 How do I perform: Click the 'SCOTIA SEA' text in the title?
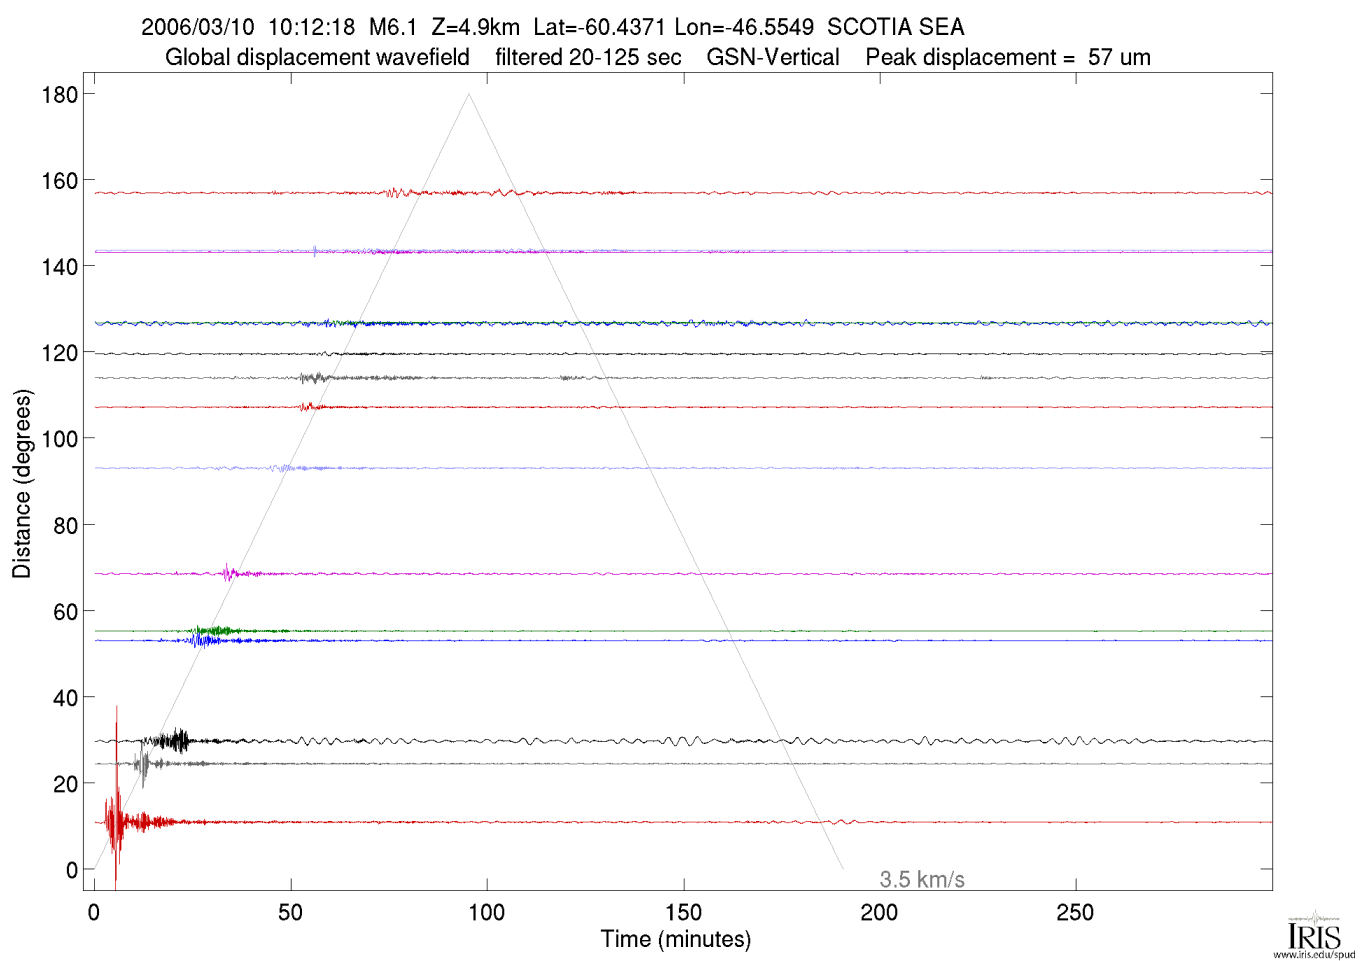895,27
